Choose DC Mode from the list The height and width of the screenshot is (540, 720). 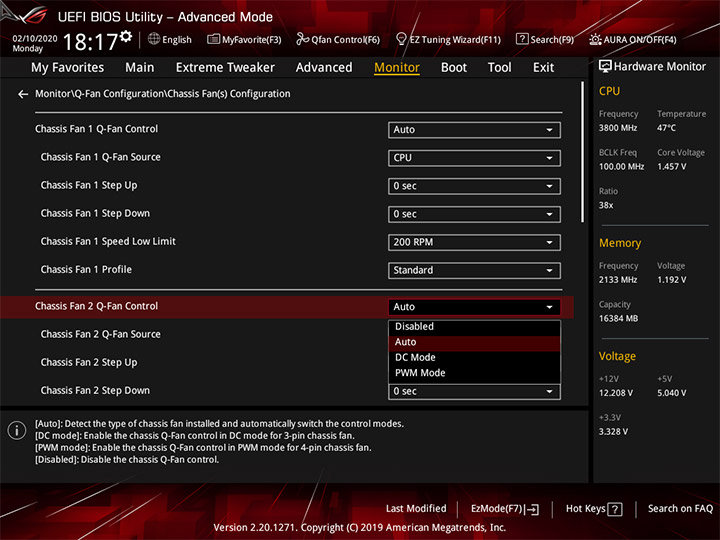pyautogui.click(x=474, y=358)
